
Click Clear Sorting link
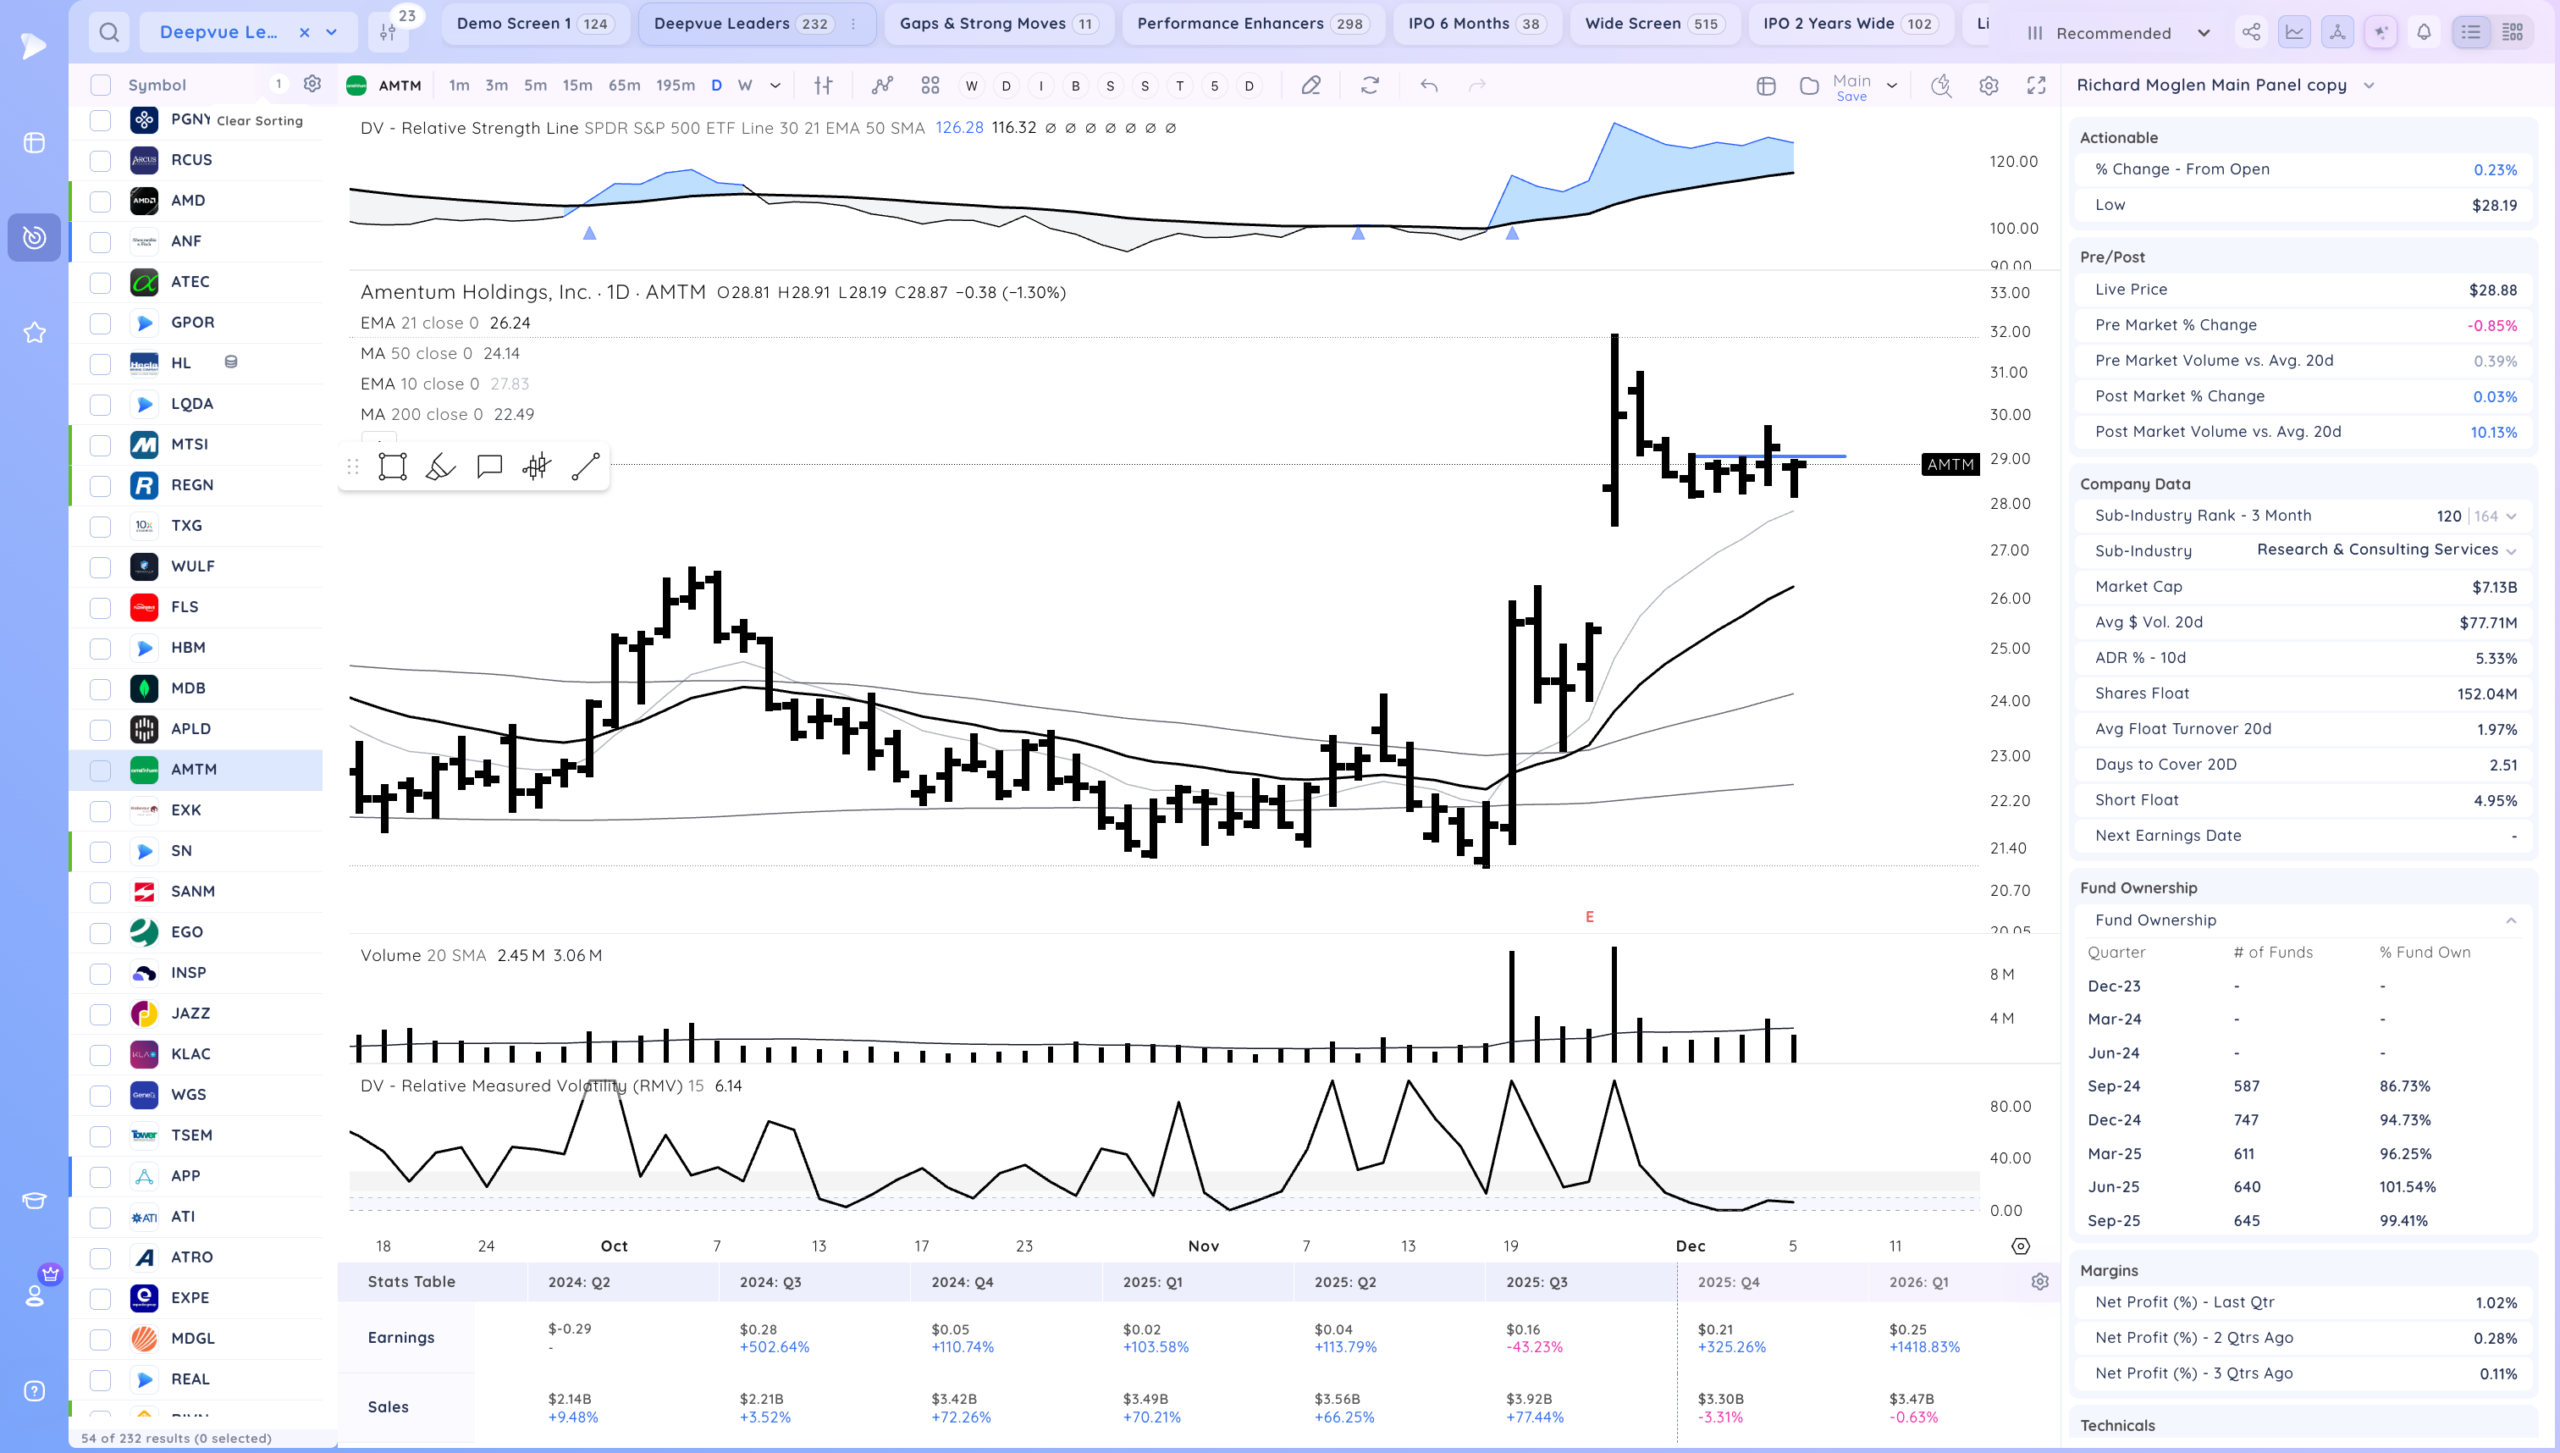point(259,121)
